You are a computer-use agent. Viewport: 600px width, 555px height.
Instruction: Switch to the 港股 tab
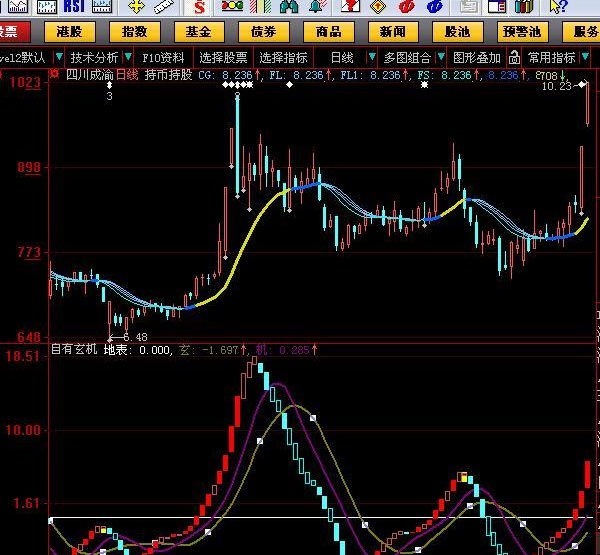[x=70, y=32]
